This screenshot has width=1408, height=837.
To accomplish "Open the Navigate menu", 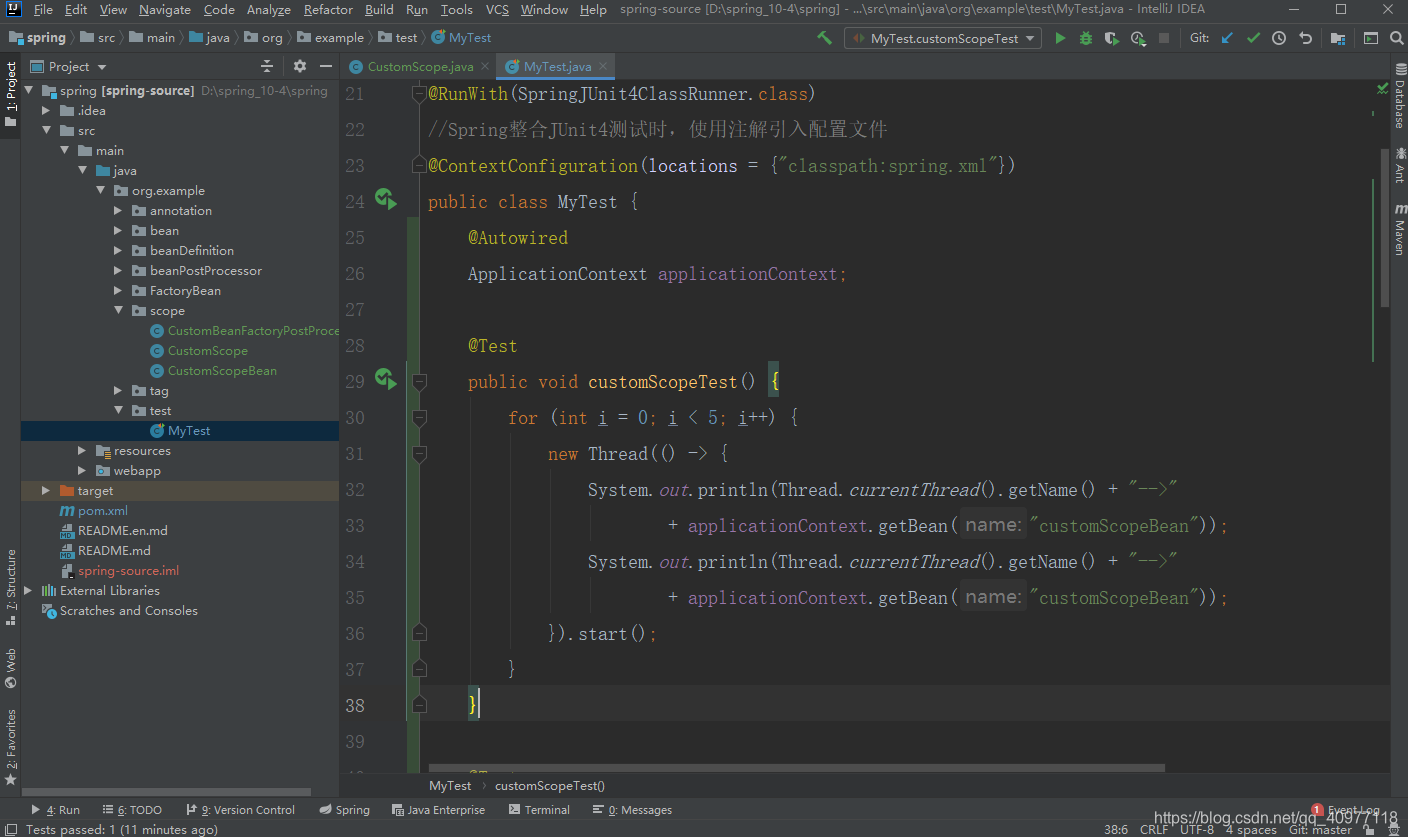I will tap(165, 9).
